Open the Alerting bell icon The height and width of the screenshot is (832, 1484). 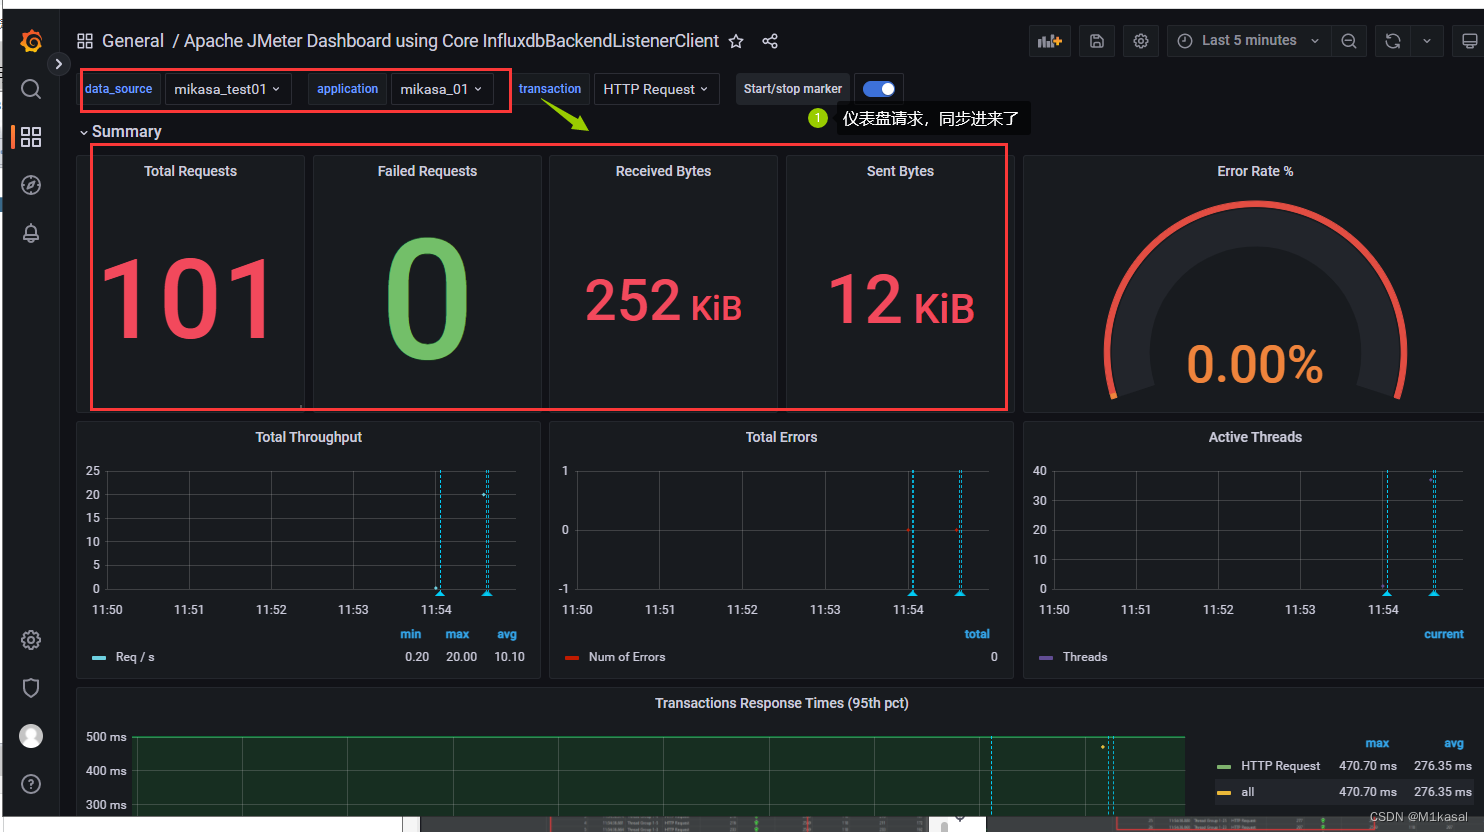[31, 233]
